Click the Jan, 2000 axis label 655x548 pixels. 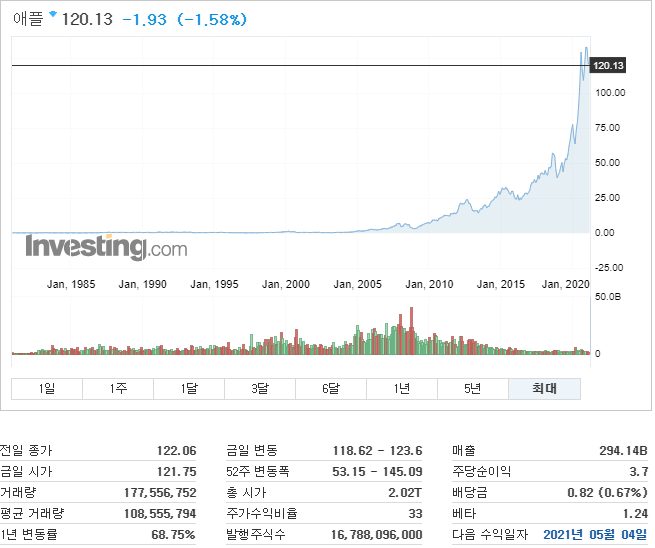[286, 284]
